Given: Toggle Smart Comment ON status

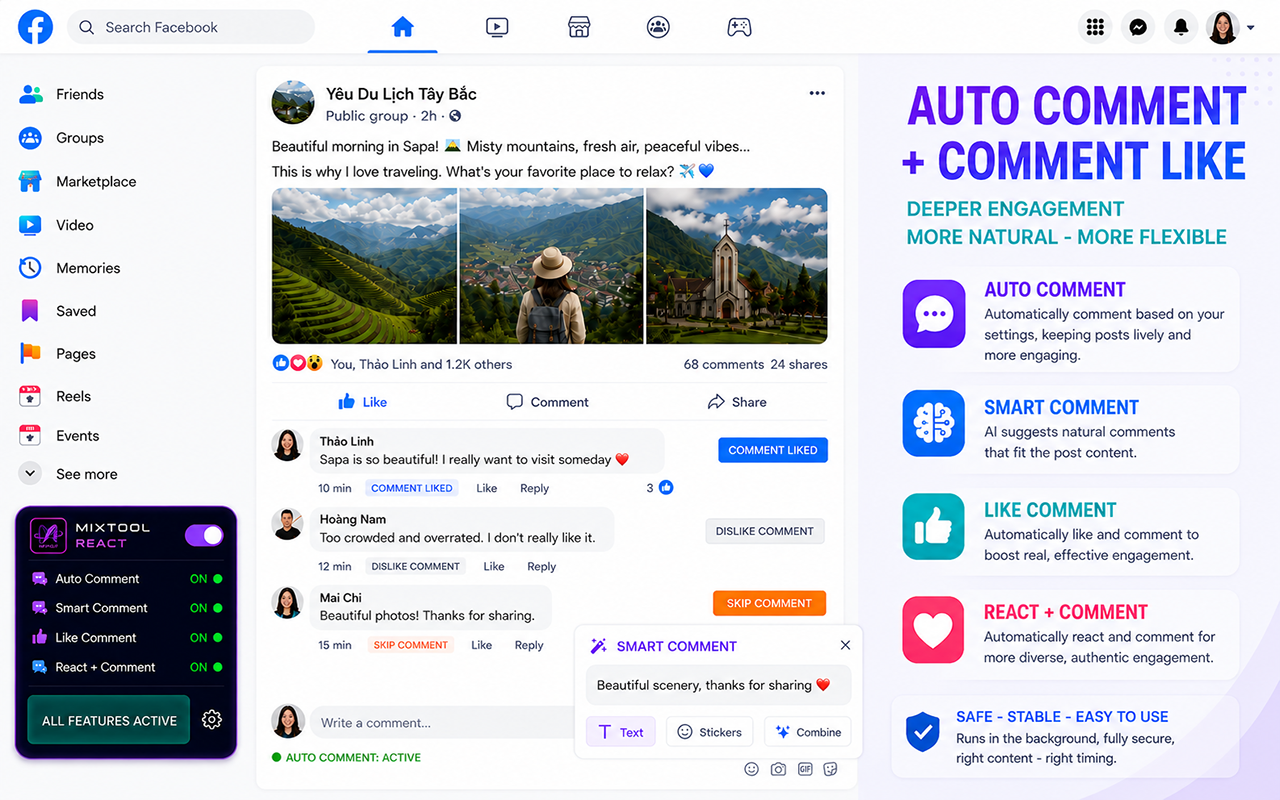Looking at the screenshot, I should pyautogui.click(x=206, y=608).
